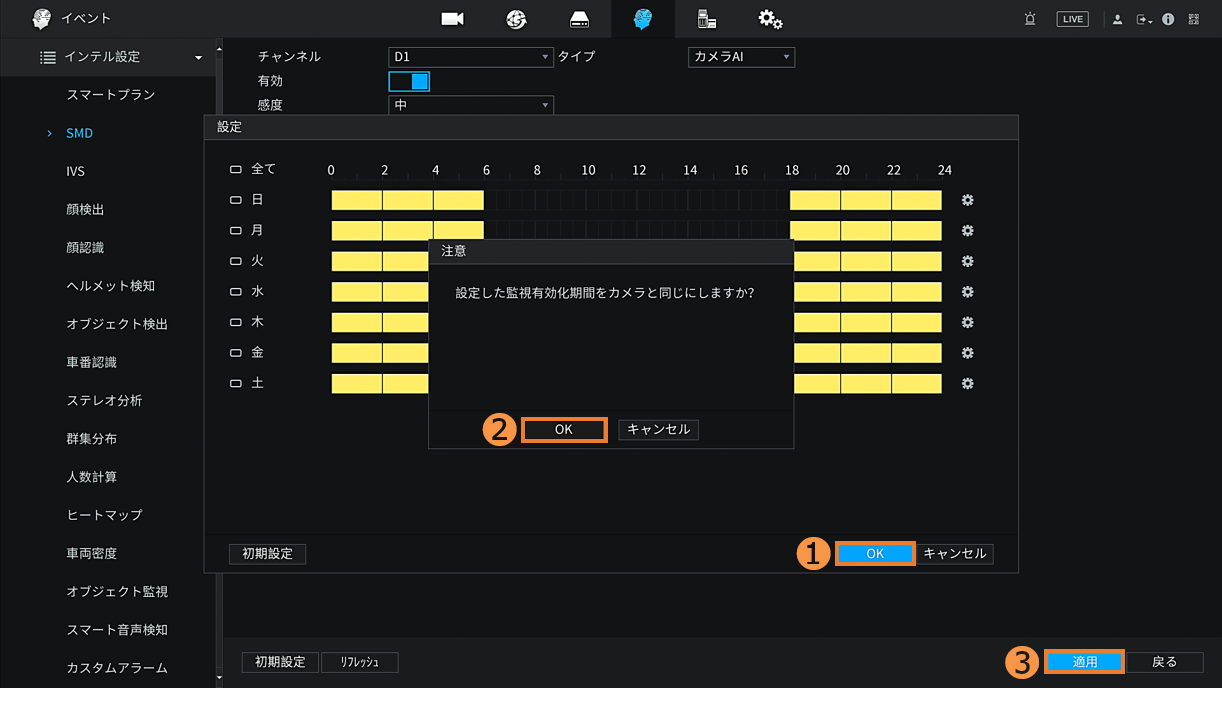Click OK in the 注意 dialog
Screen dimensions: 1222x712
point(564,429)
